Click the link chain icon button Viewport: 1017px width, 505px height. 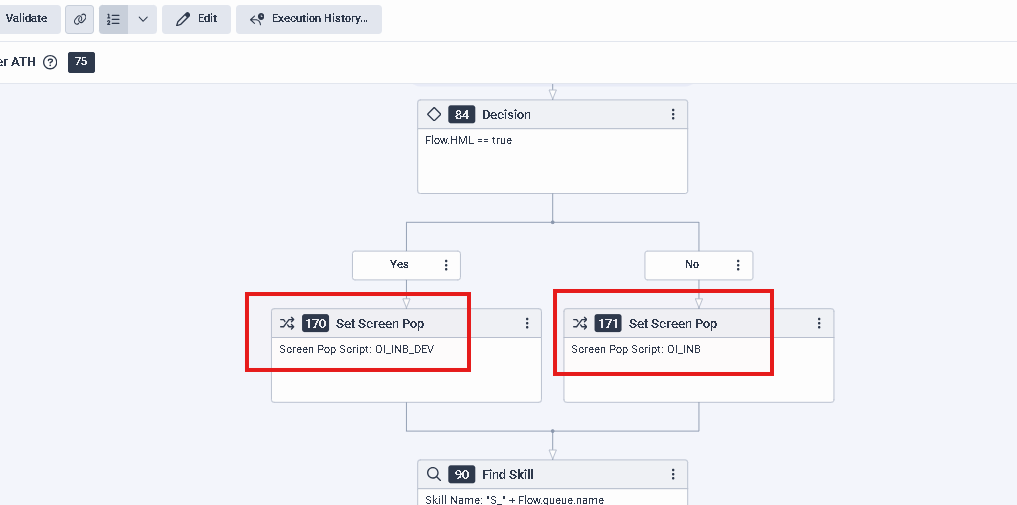pos(80,19)
